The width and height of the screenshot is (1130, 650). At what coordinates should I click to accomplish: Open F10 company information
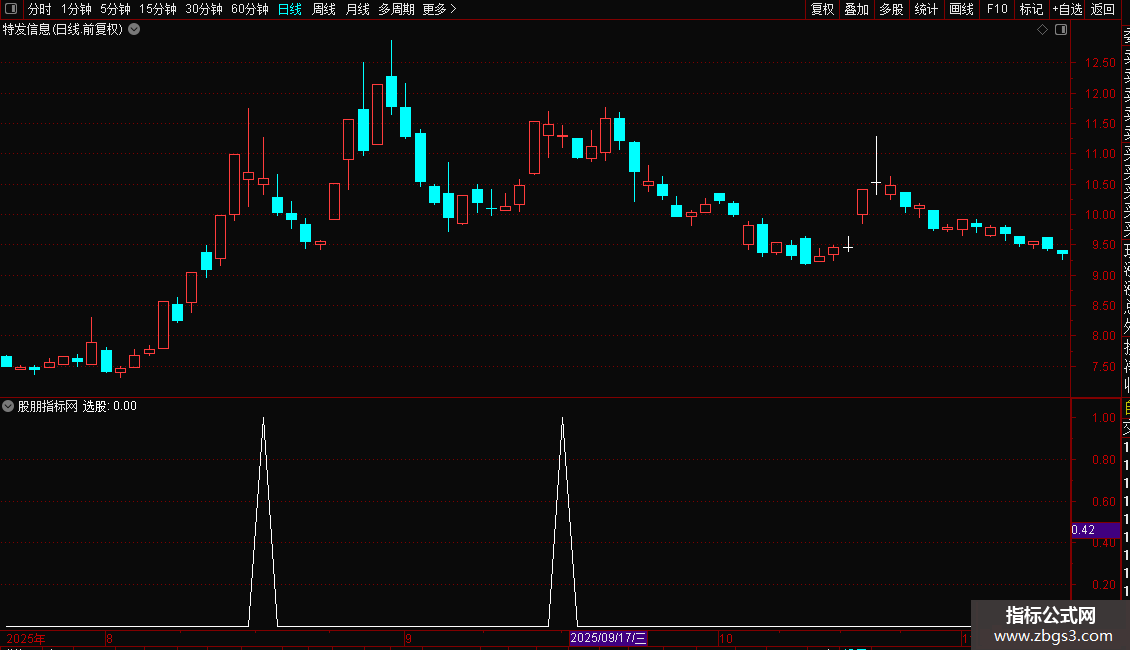(997, 9)
